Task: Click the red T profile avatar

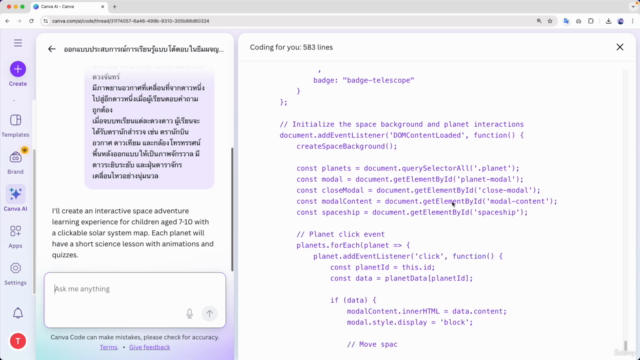Action: (x=18, y=341)
